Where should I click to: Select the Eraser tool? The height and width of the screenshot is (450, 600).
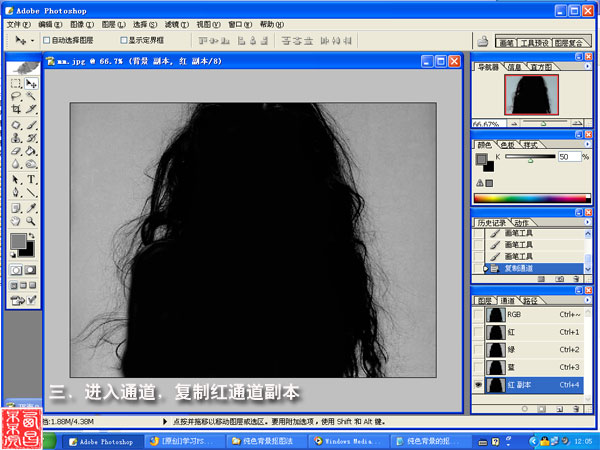tap(16, 151)
